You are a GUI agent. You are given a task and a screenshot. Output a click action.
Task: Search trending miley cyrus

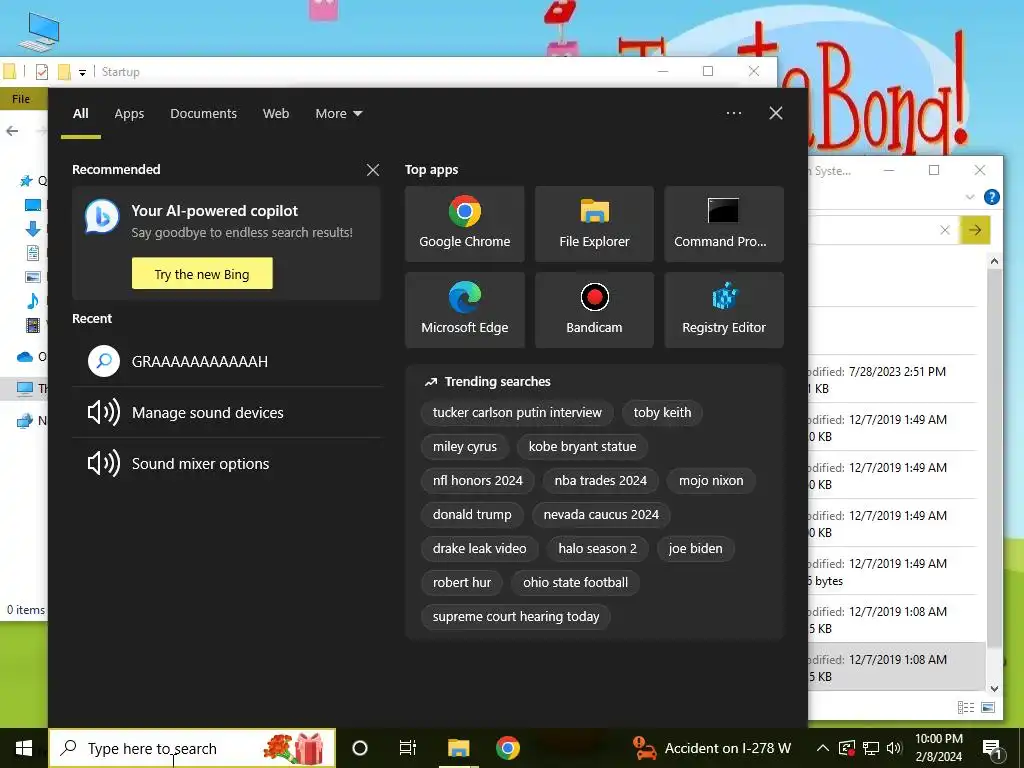tap(464, 446)
